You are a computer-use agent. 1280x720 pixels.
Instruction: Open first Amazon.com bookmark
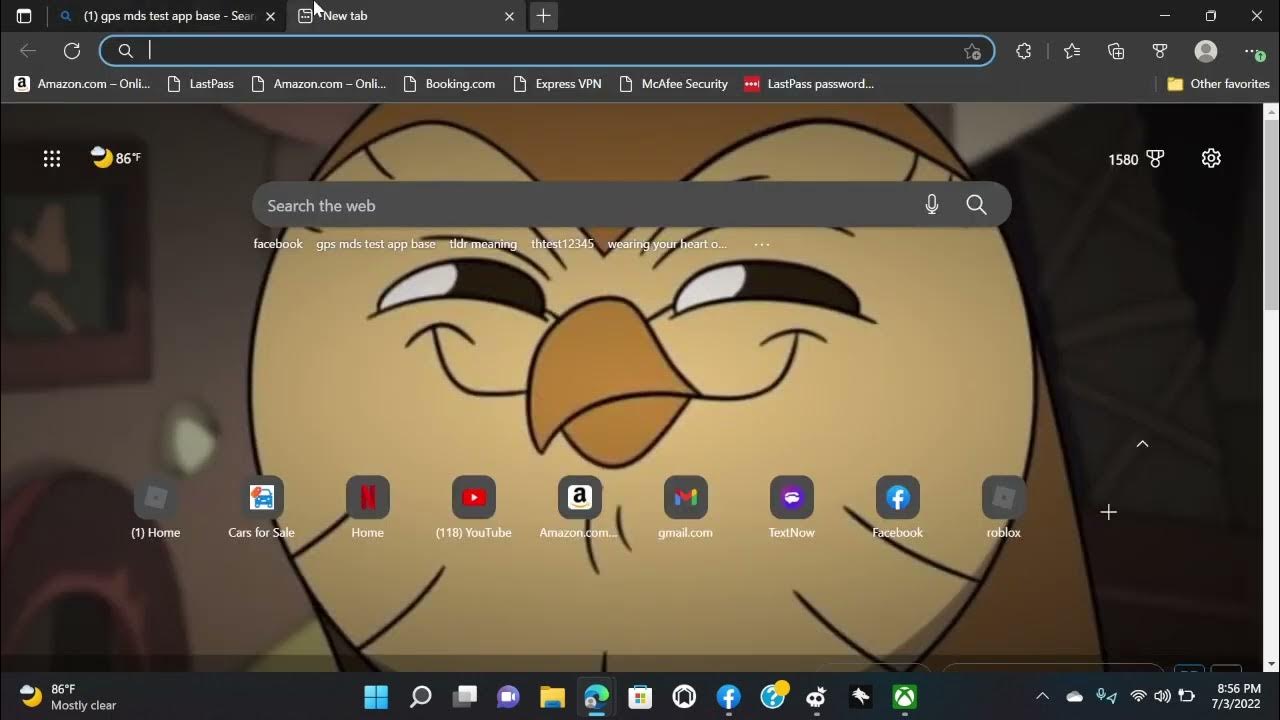[x=82, y=84]
